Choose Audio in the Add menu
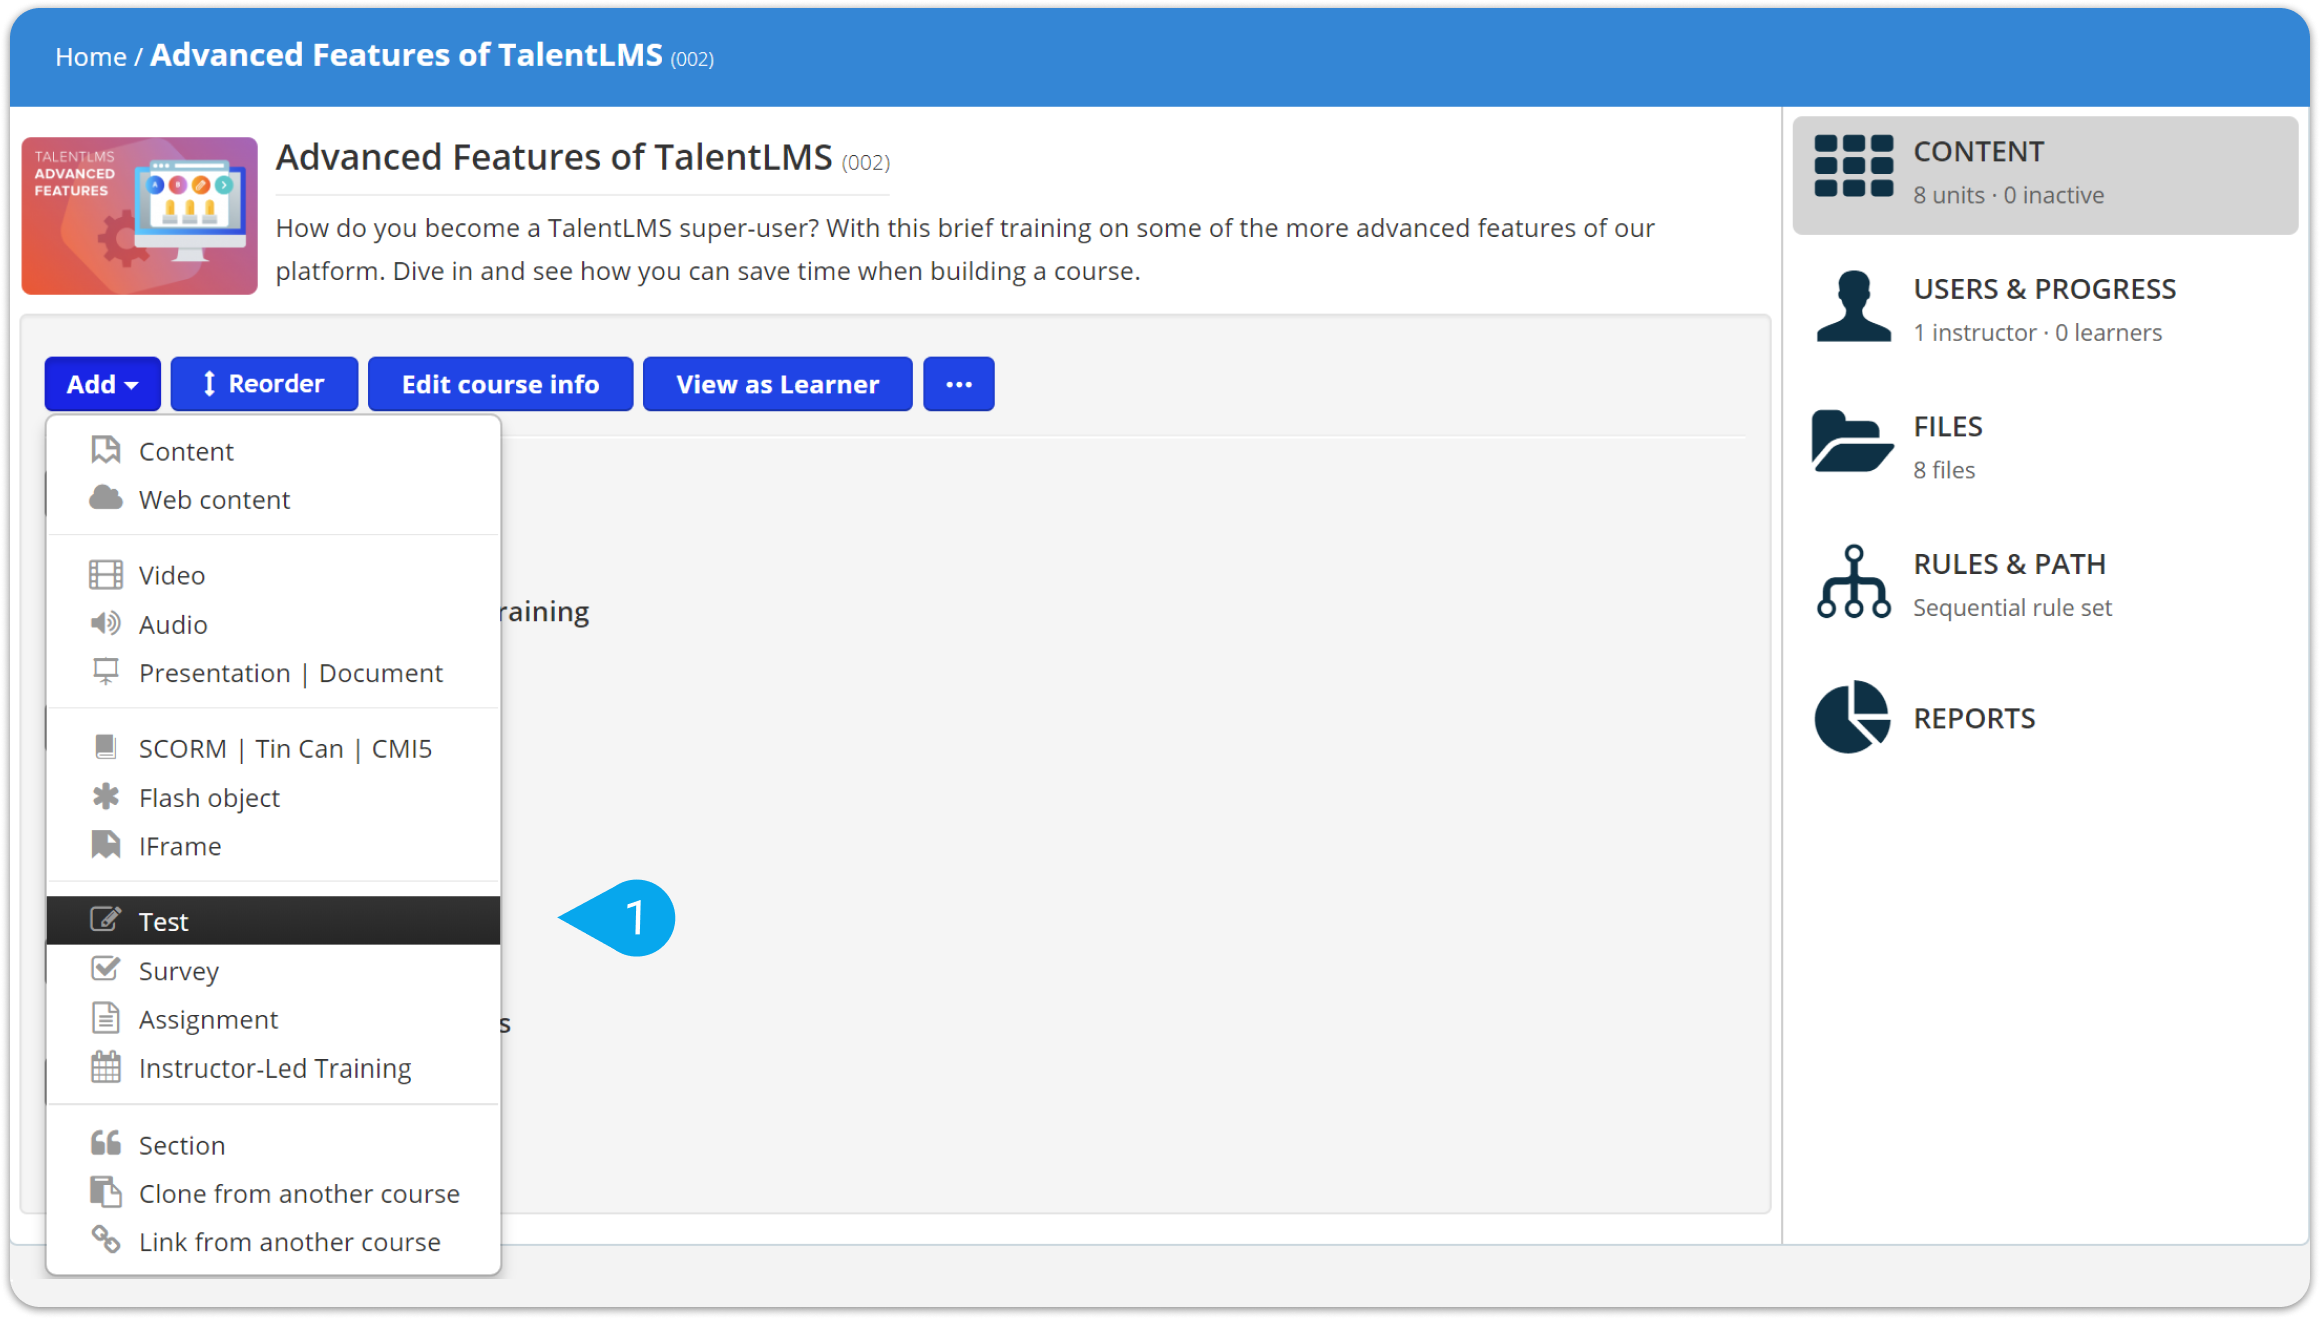This screenshot has width=2320, height=1319. 273,624
